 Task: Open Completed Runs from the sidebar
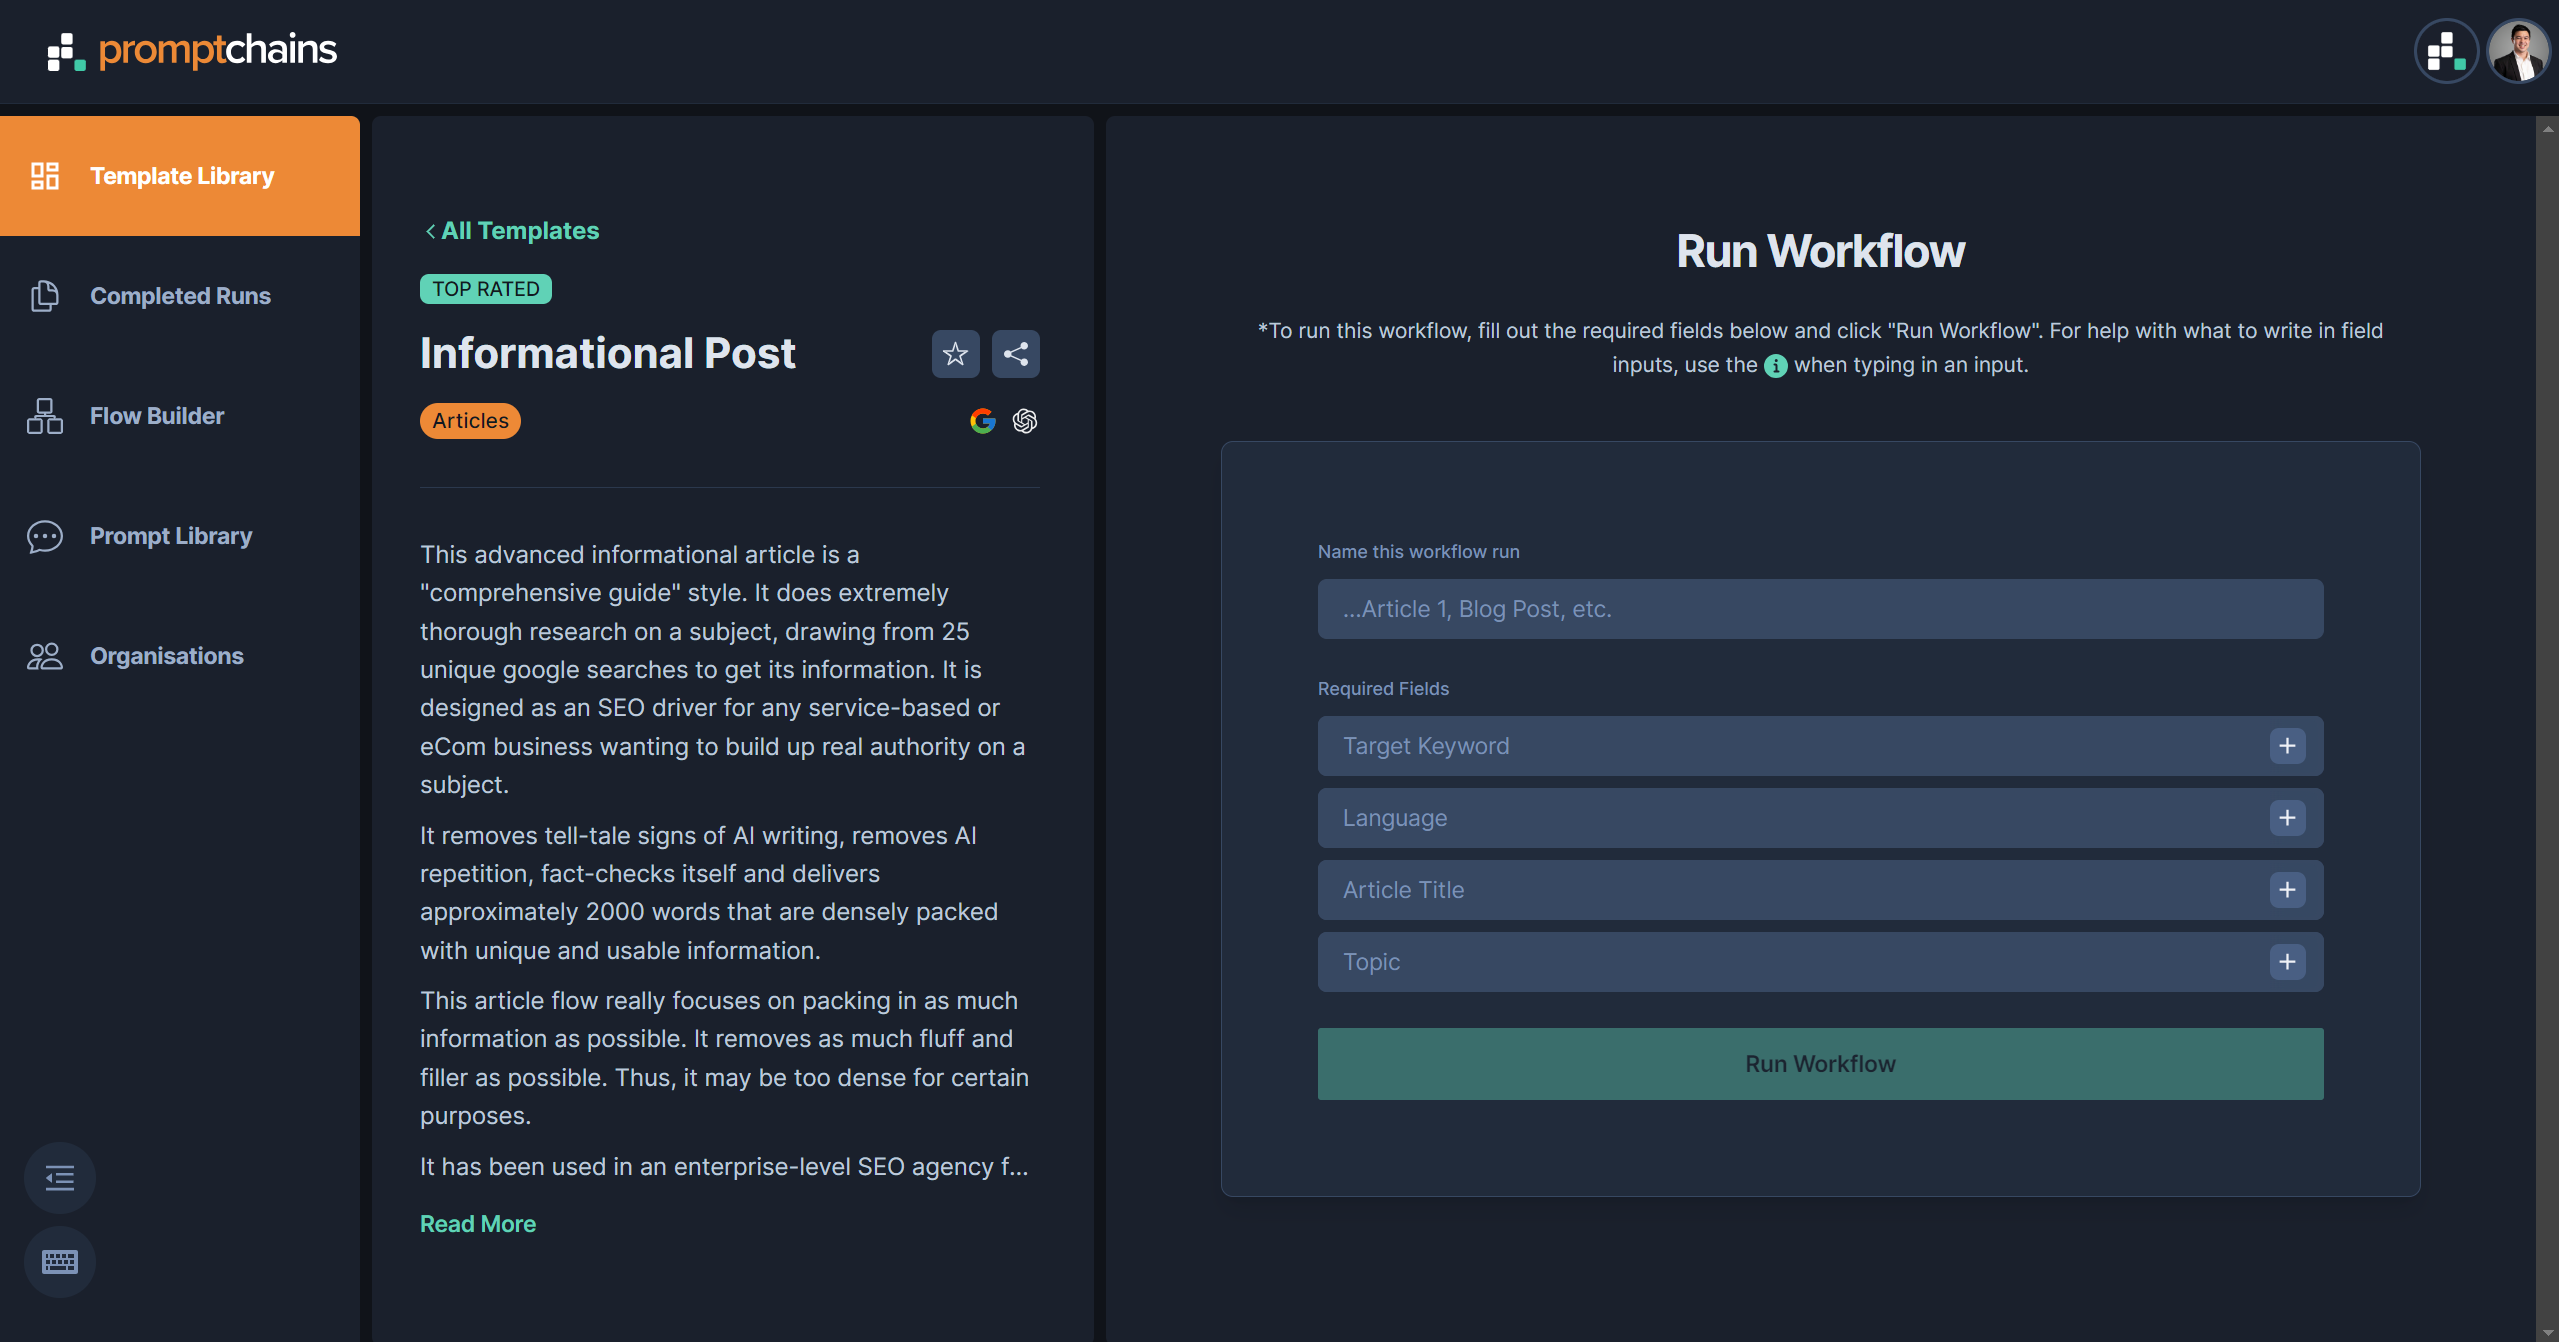click(180, 296)
